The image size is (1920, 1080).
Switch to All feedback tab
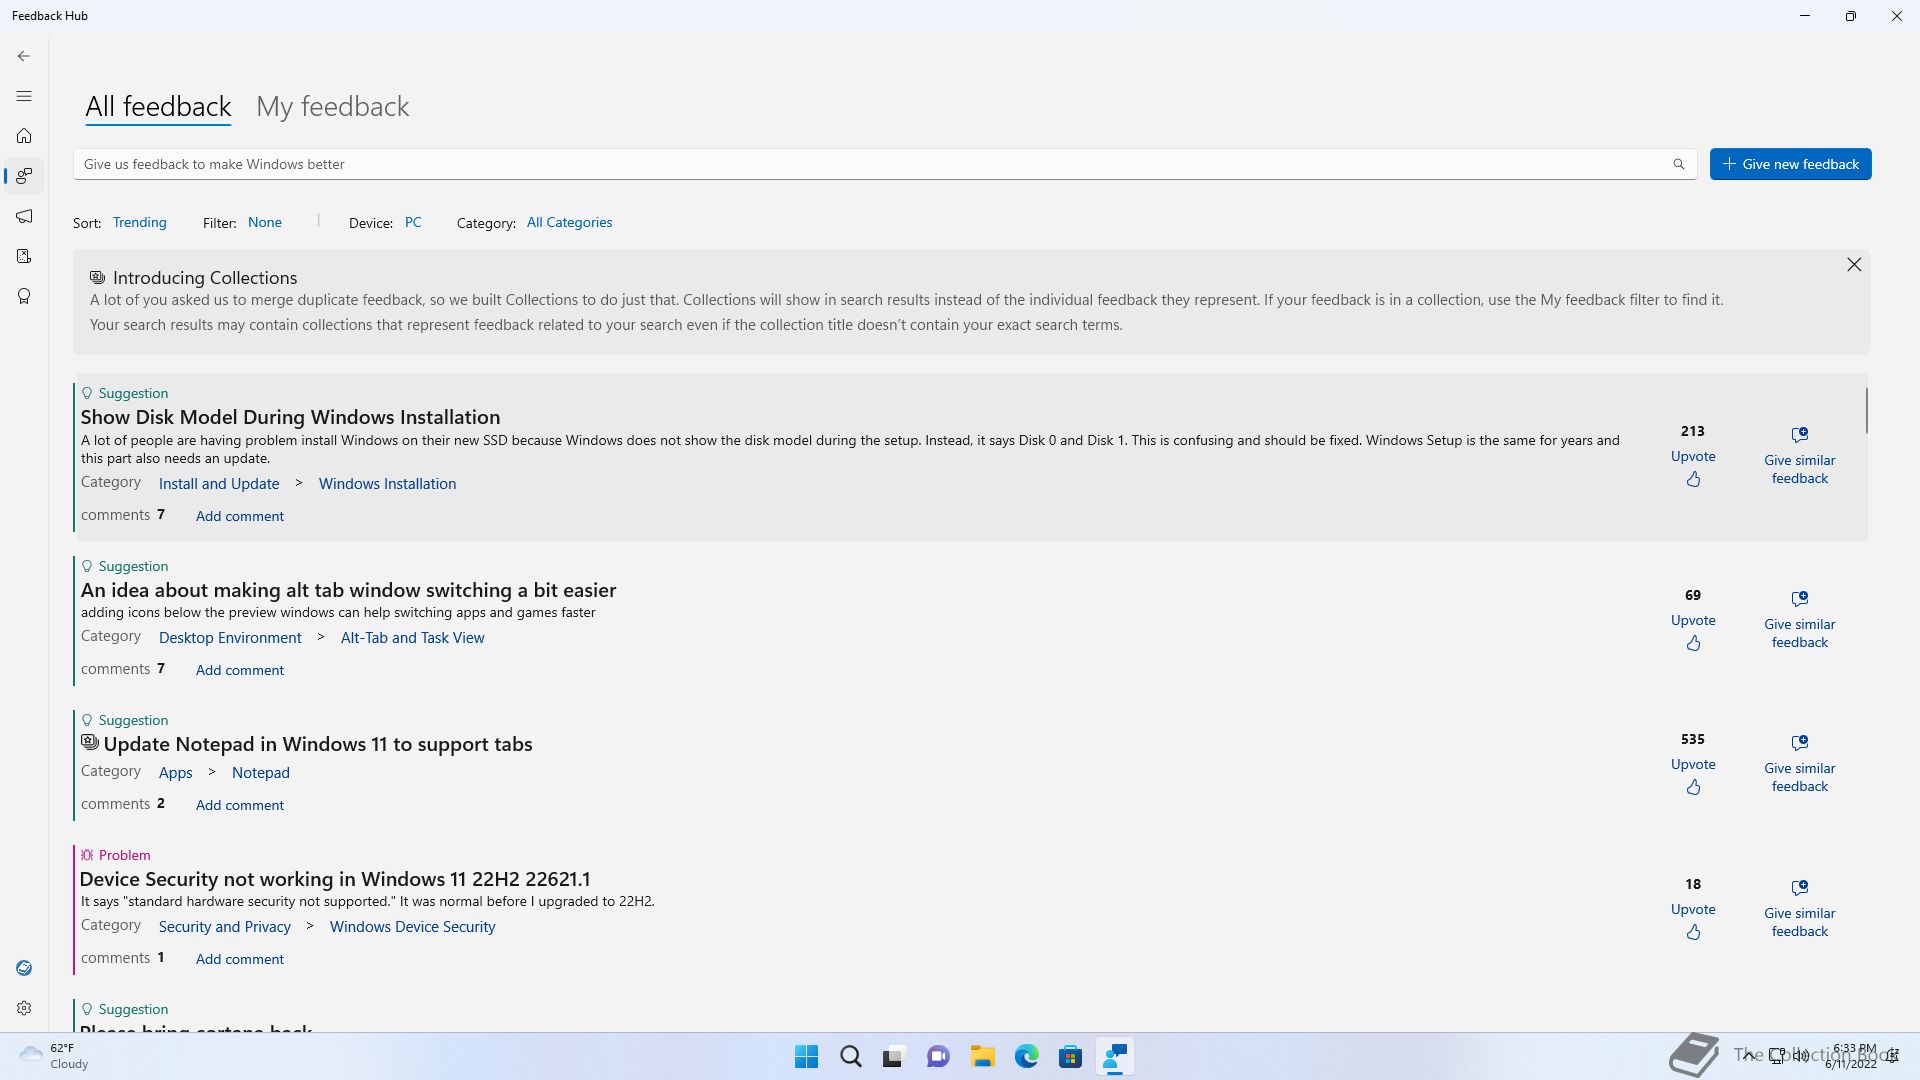point(158,106)
